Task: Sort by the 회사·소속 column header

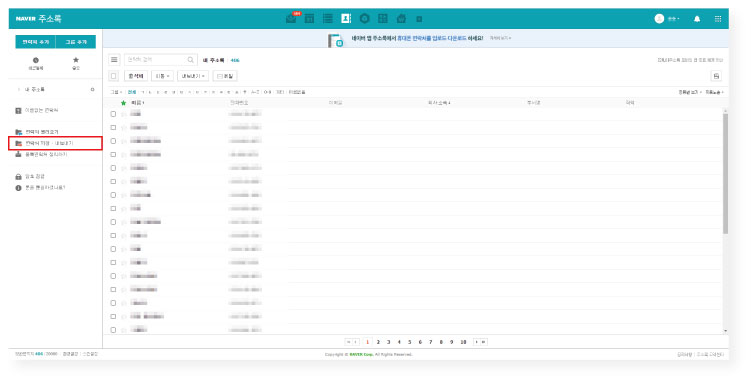Action: point(439,103)
